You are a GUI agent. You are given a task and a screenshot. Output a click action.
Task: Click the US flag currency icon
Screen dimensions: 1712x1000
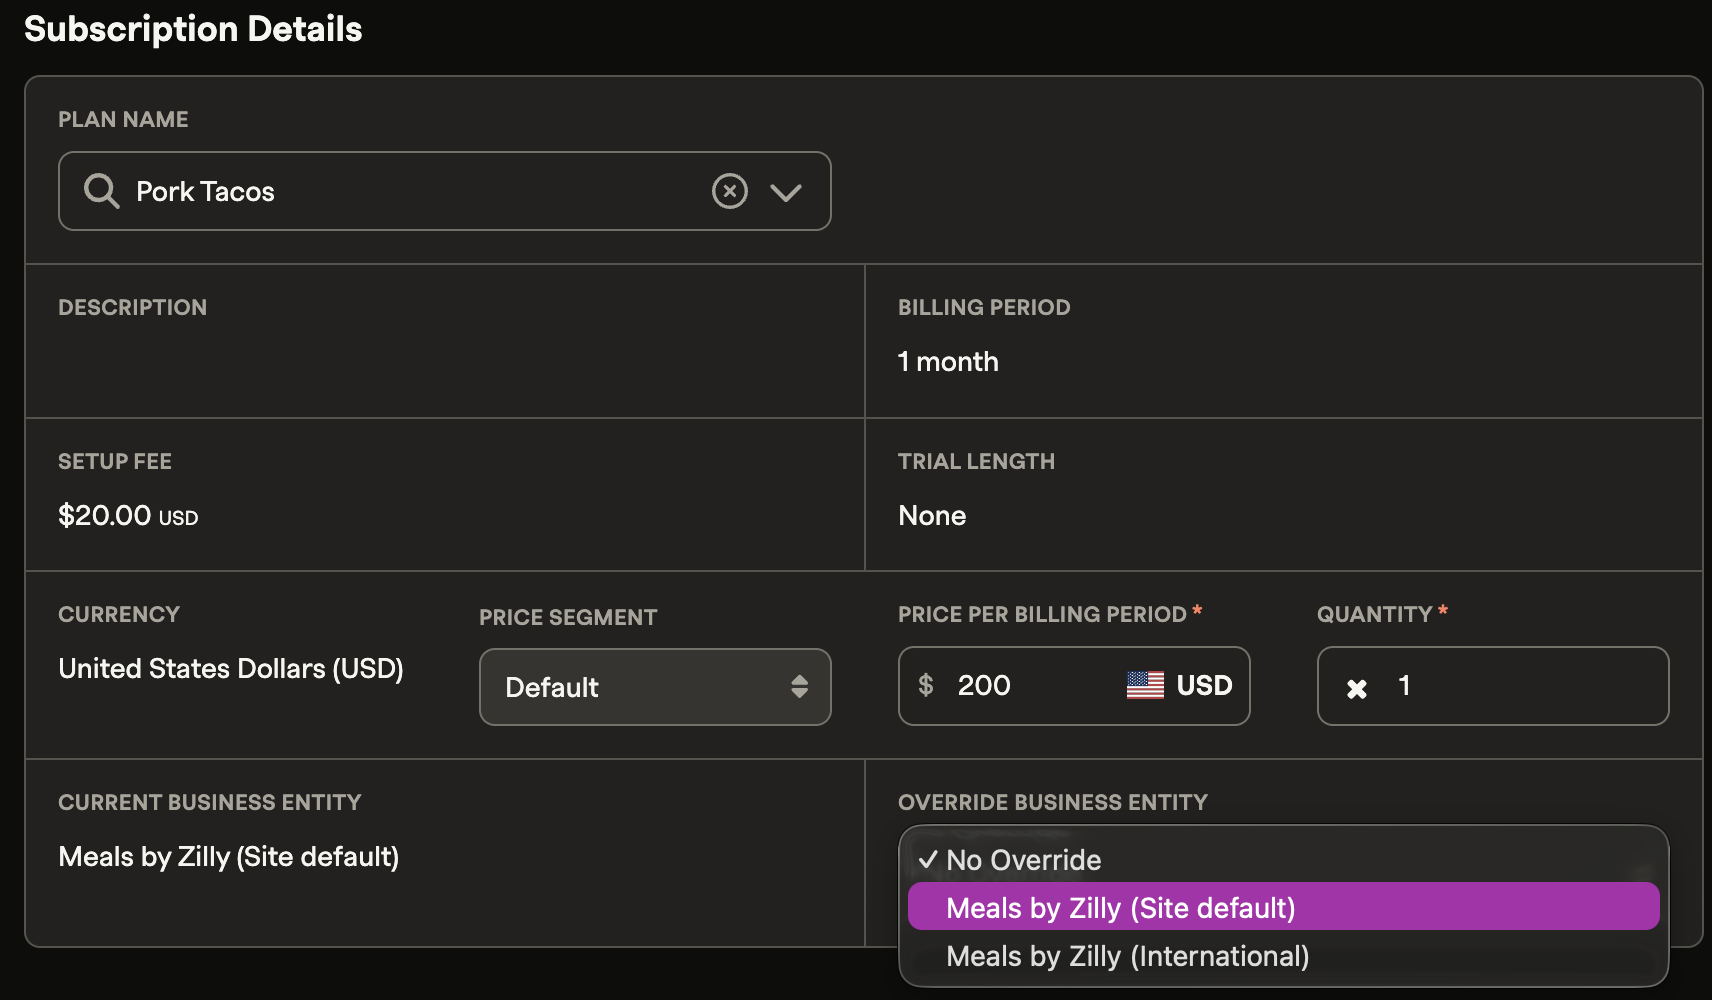click(x=1145, y=685)
